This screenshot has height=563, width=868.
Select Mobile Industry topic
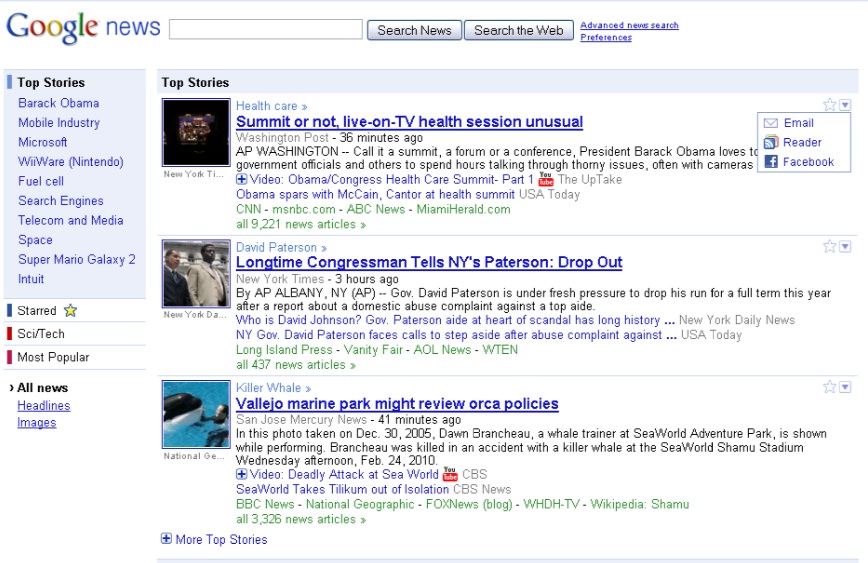tap(59, 123)
